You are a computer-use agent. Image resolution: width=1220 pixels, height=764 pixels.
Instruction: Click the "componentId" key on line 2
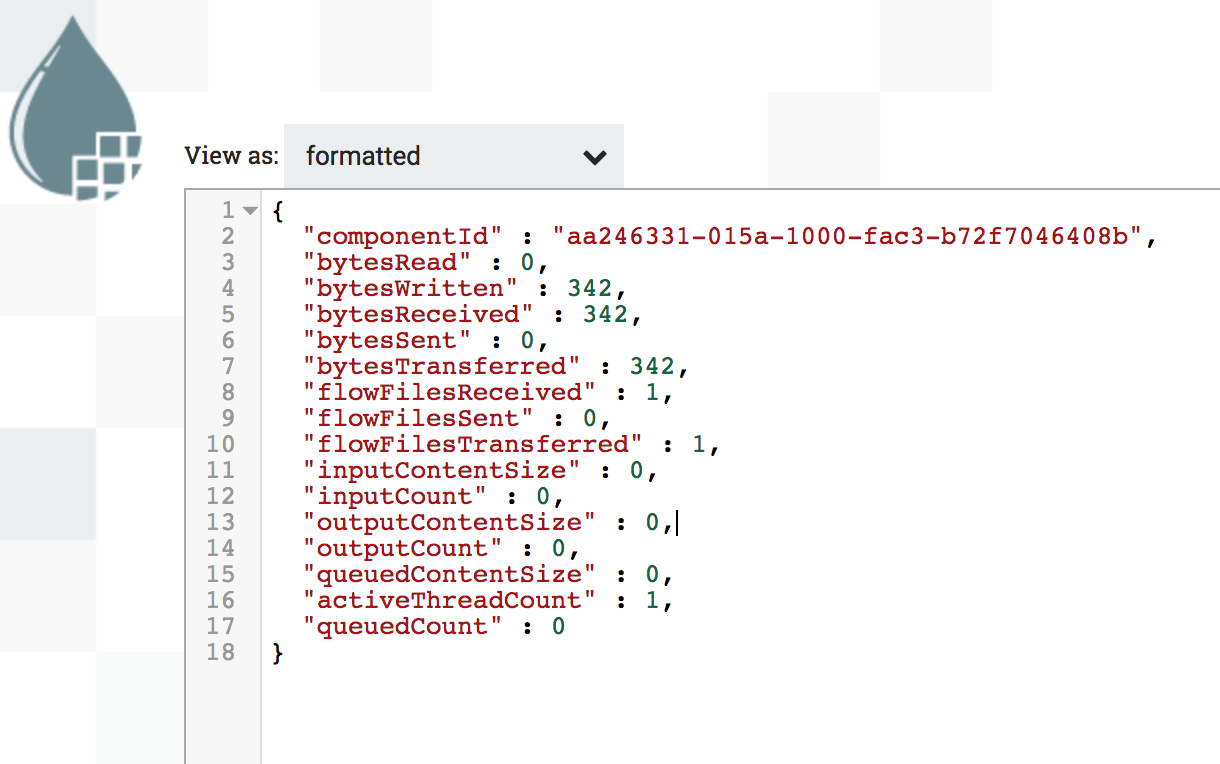click(x=408, y=237)
